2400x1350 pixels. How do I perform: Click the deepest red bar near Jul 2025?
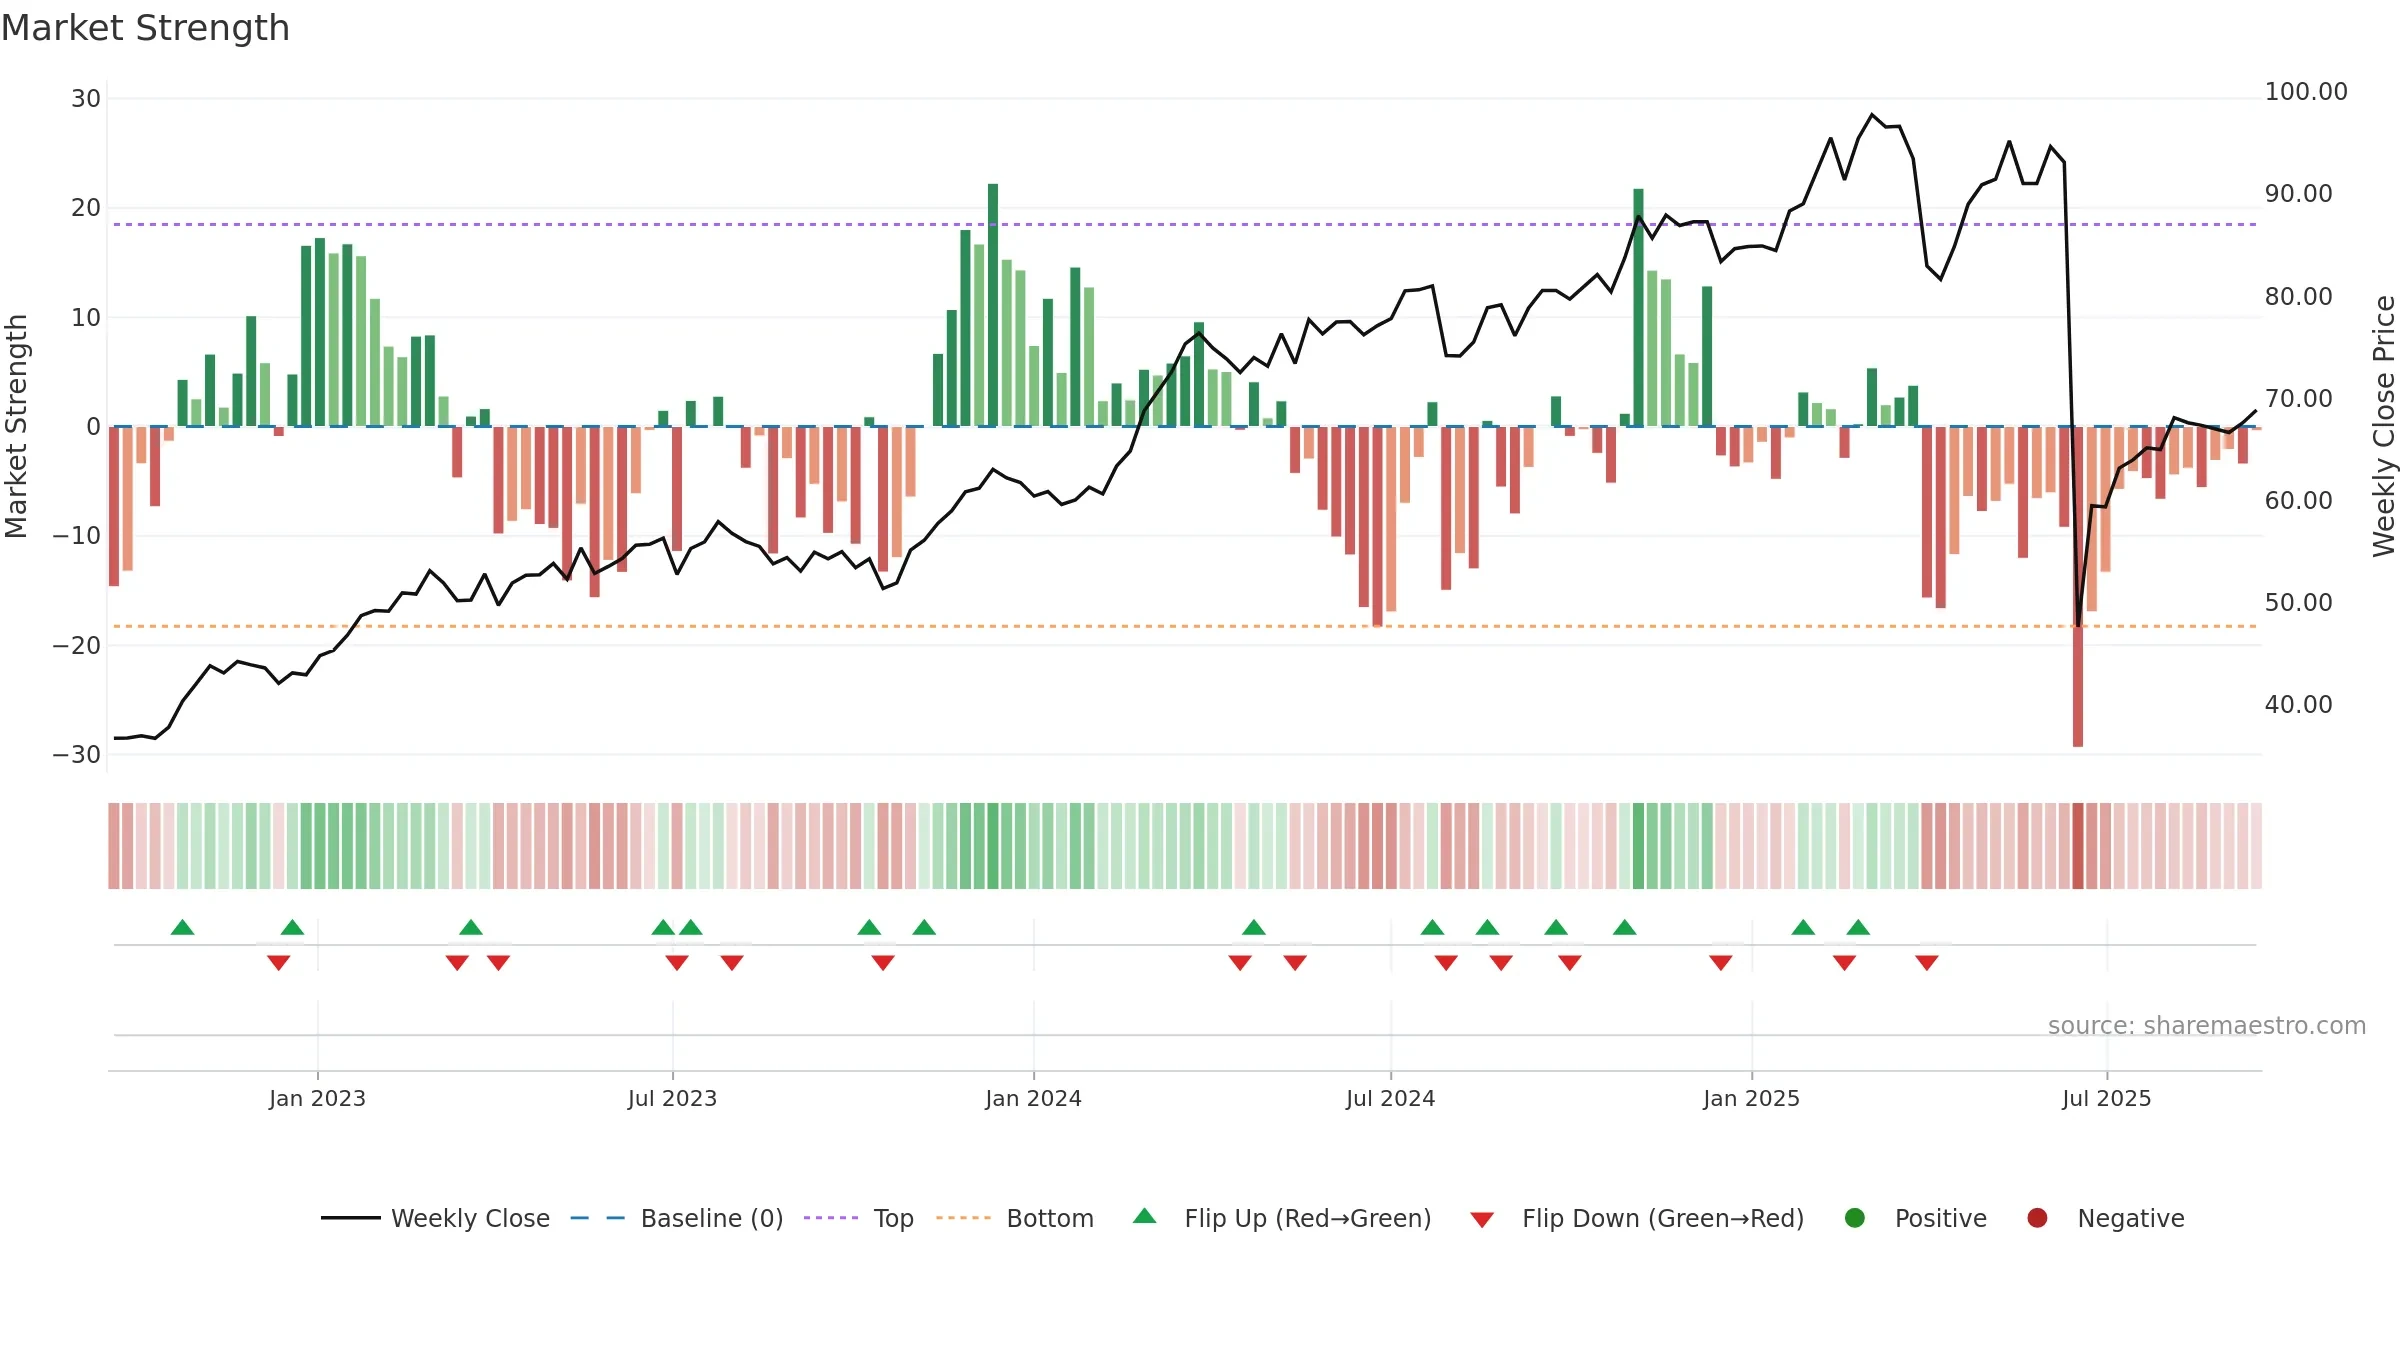click(x=2078, y=586)
